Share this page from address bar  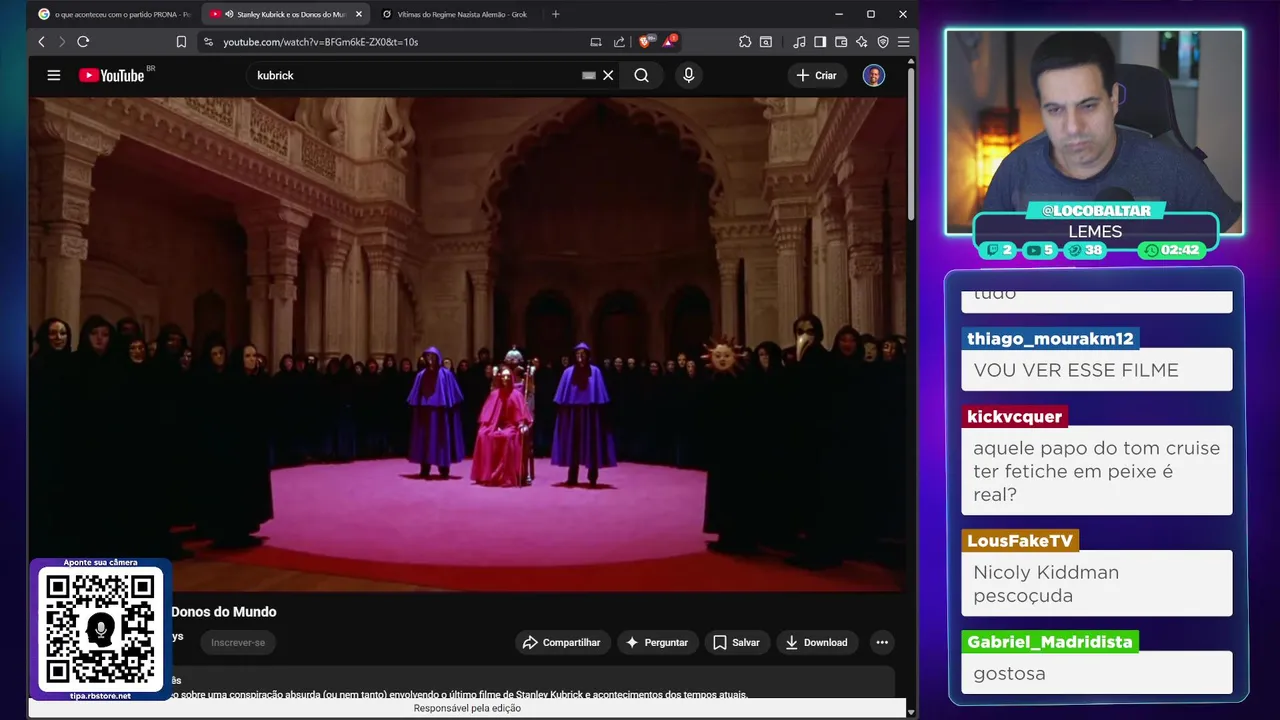pyautogui.click(x=619, y=42)
